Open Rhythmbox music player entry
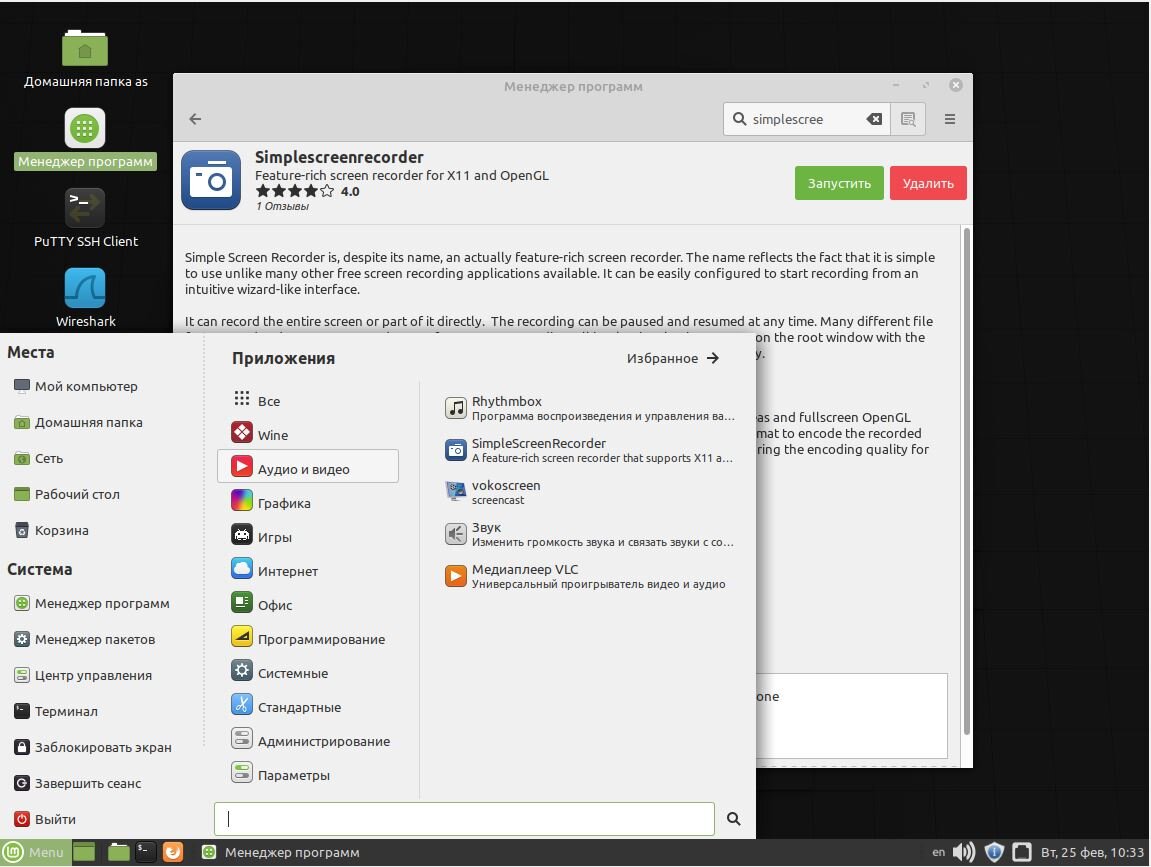1151x867 pixels. (x=589, y=408)
